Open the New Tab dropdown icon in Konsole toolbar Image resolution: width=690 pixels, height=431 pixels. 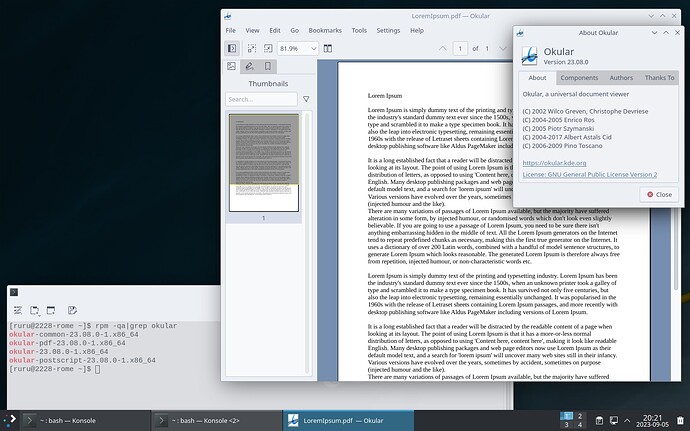click(34, 310)
